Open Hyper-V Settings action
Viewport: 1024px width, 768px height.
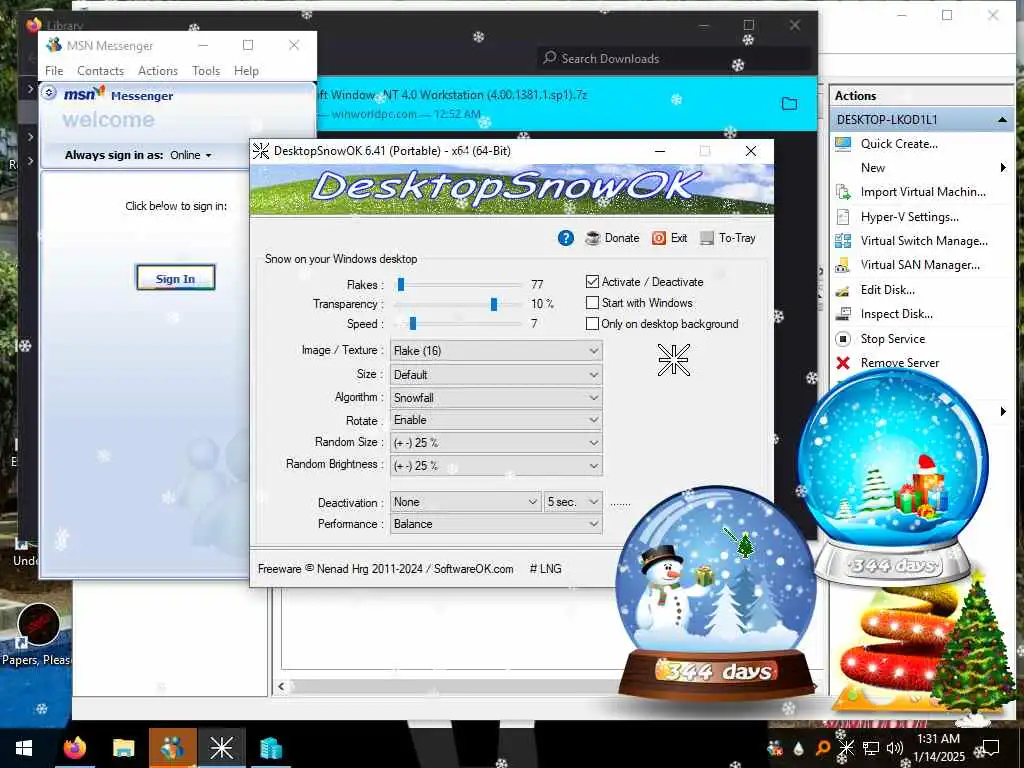point(909,217)
